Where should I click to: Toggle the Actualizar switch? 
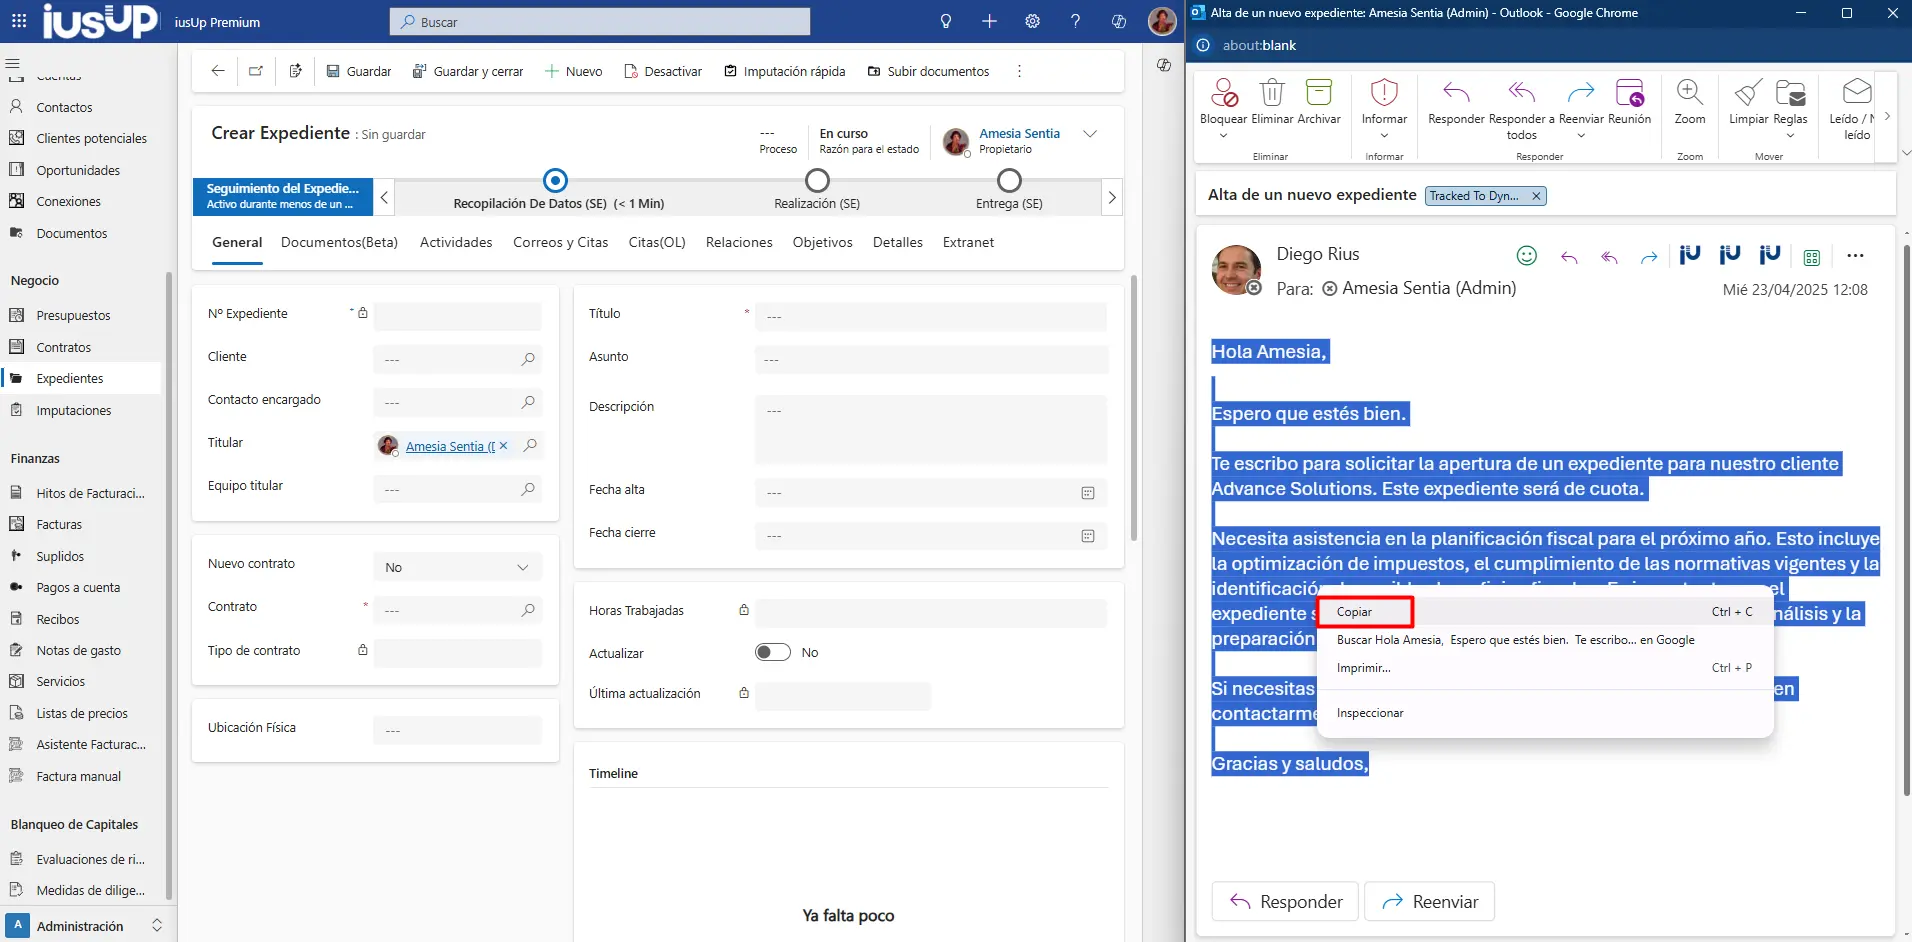pos(772,652)
